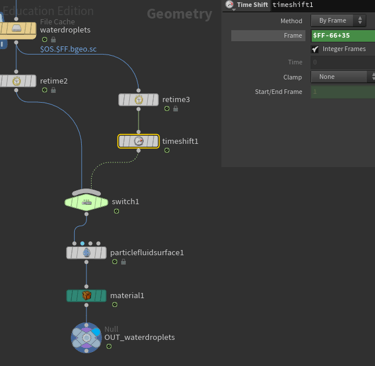Toggle green status badge under timeshift1
The height and width of the screenshot is (366, 375).
pos(167,150)
